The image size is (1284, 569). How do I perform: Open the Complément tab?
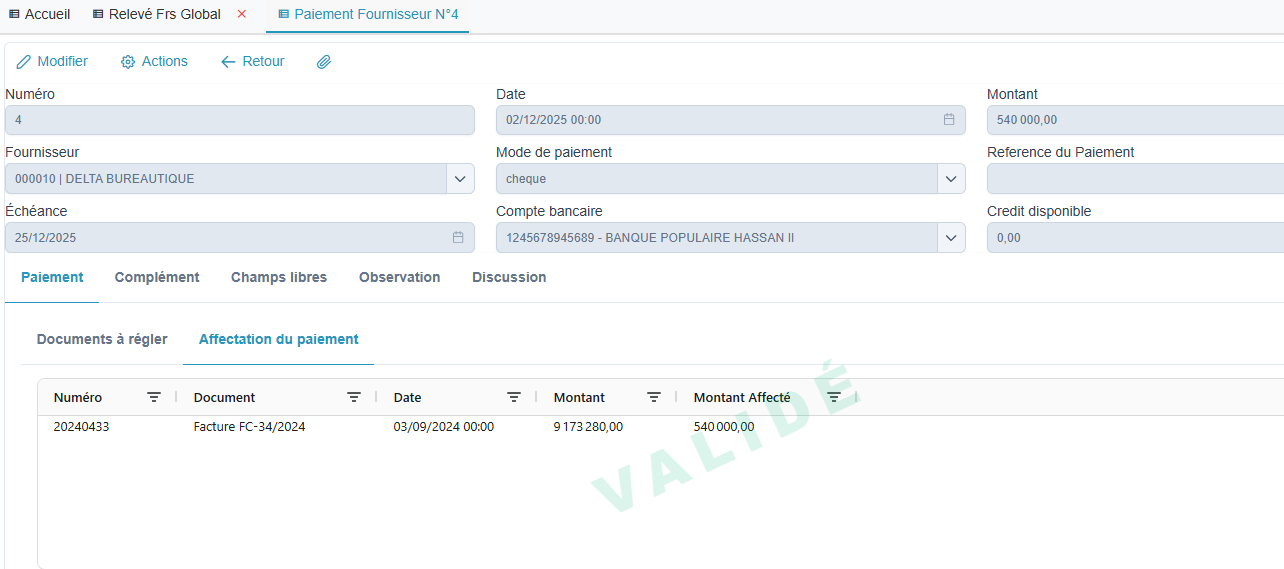157,277
